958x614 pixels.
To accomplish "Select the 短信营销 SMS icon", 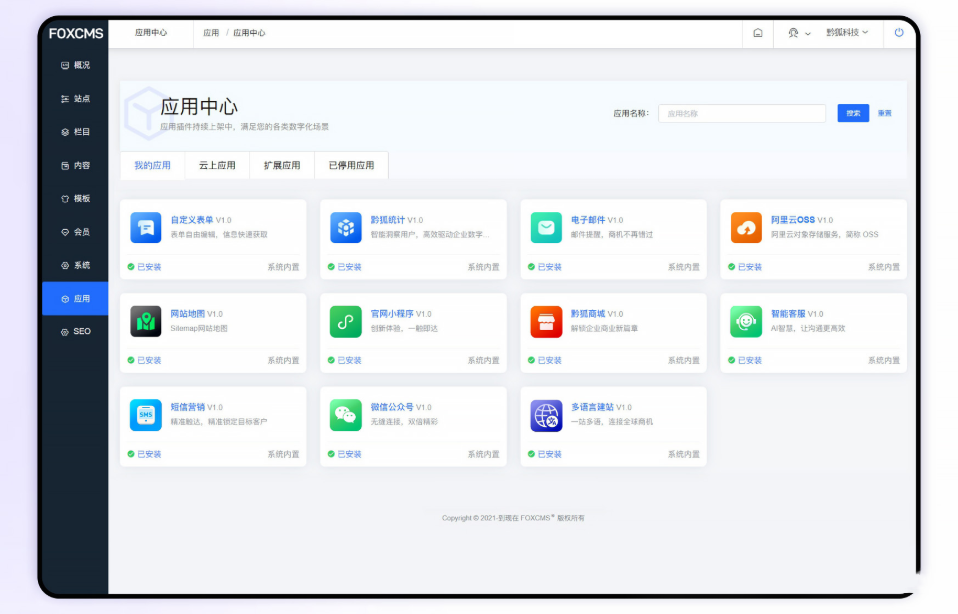I will [146, 415].
